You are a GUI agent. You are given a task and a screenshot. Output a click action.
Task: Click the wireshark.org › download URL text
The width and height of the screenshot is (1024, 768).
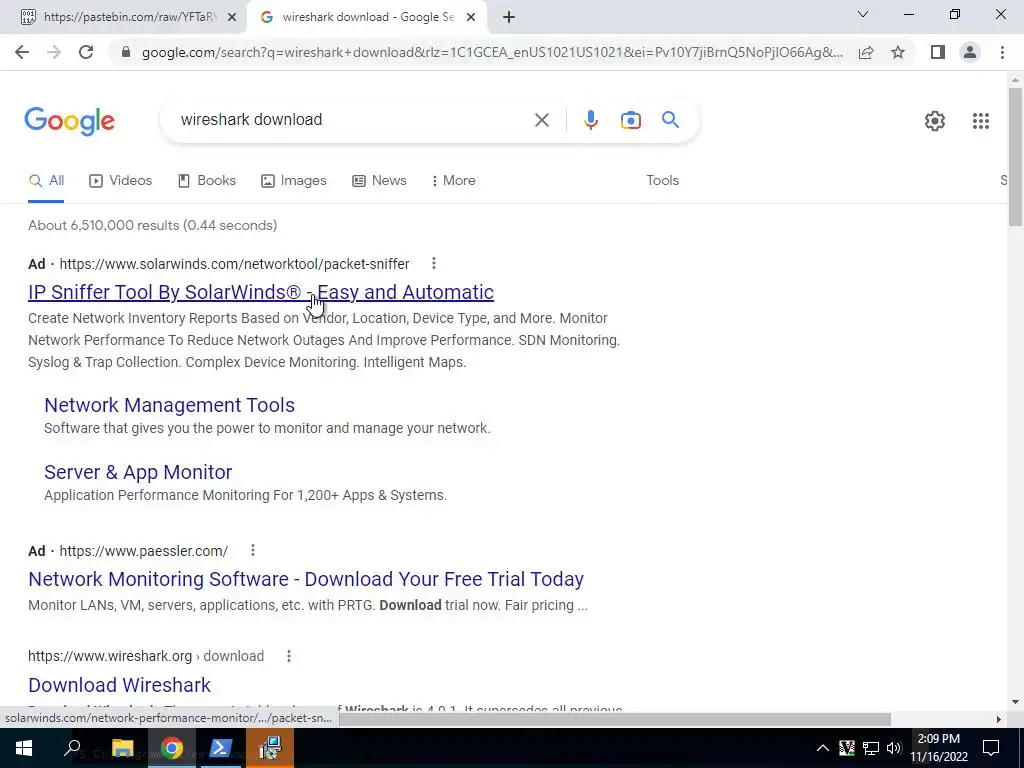click(x=146, y=656)
